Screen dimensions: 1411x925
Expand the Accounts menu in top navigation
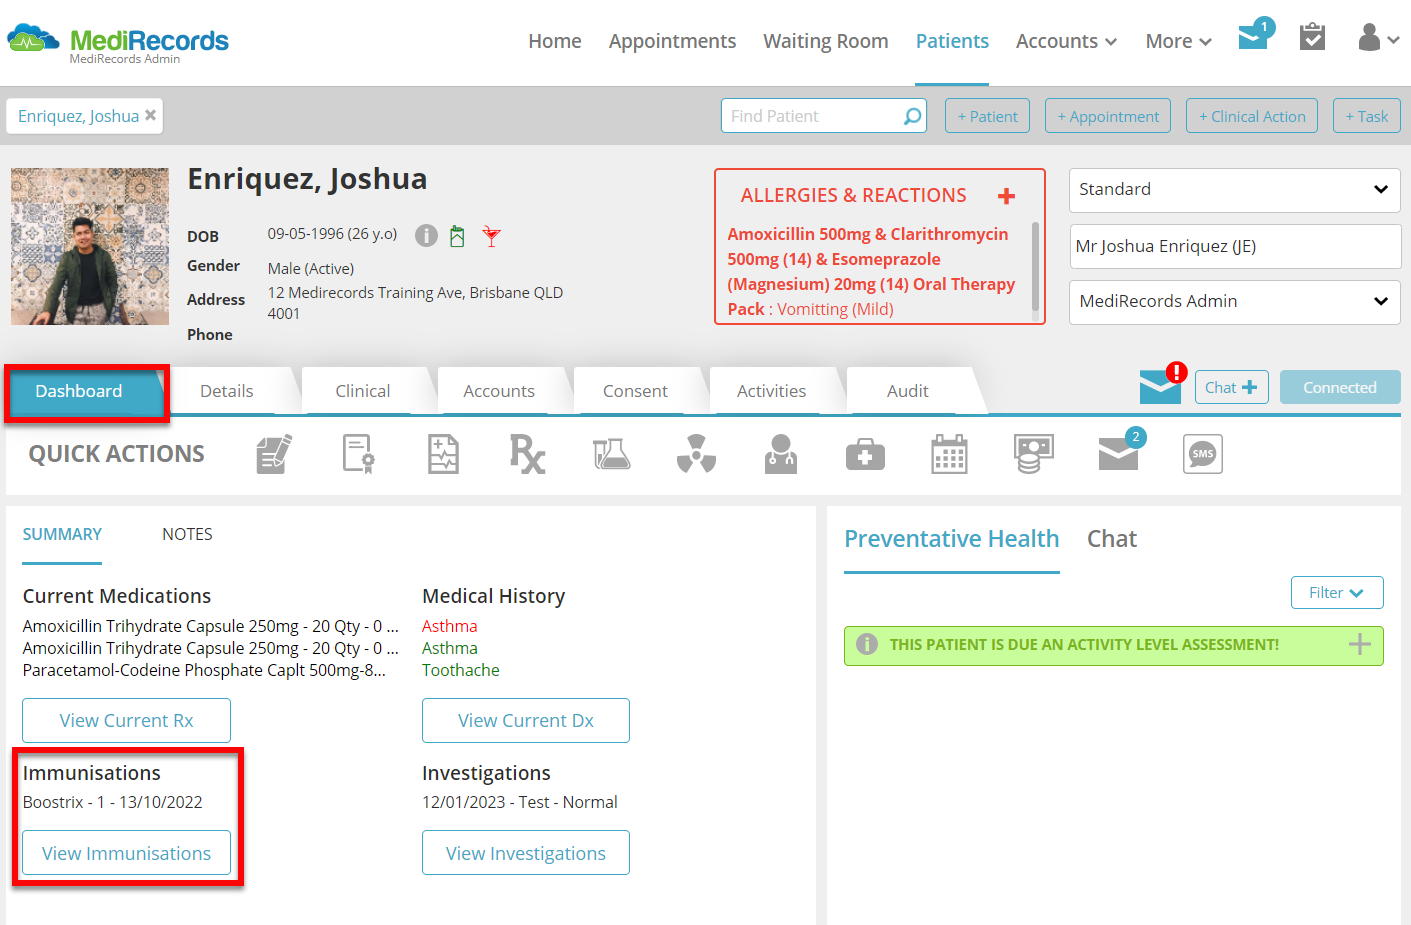[x=1066, y=41]
